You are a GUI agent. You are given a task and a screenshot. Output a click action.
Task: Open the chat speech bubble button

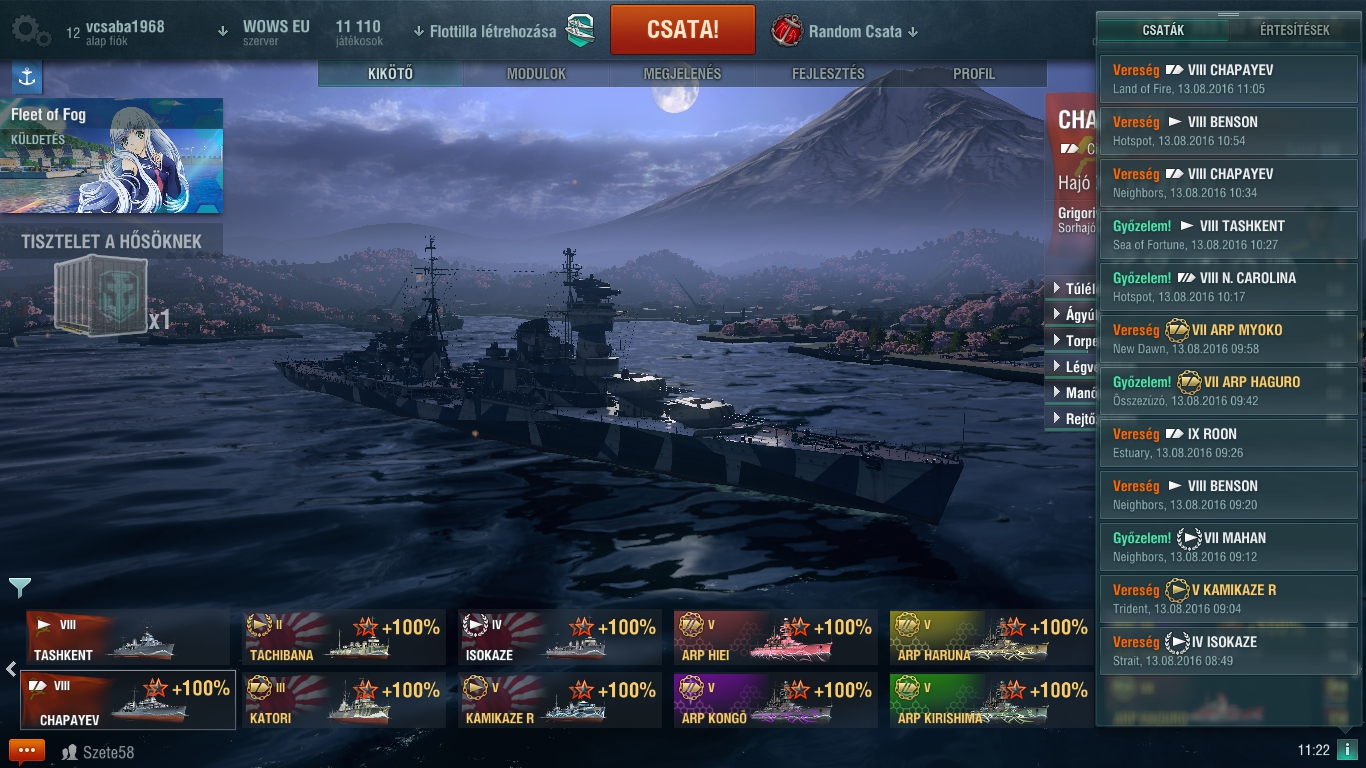27,751
